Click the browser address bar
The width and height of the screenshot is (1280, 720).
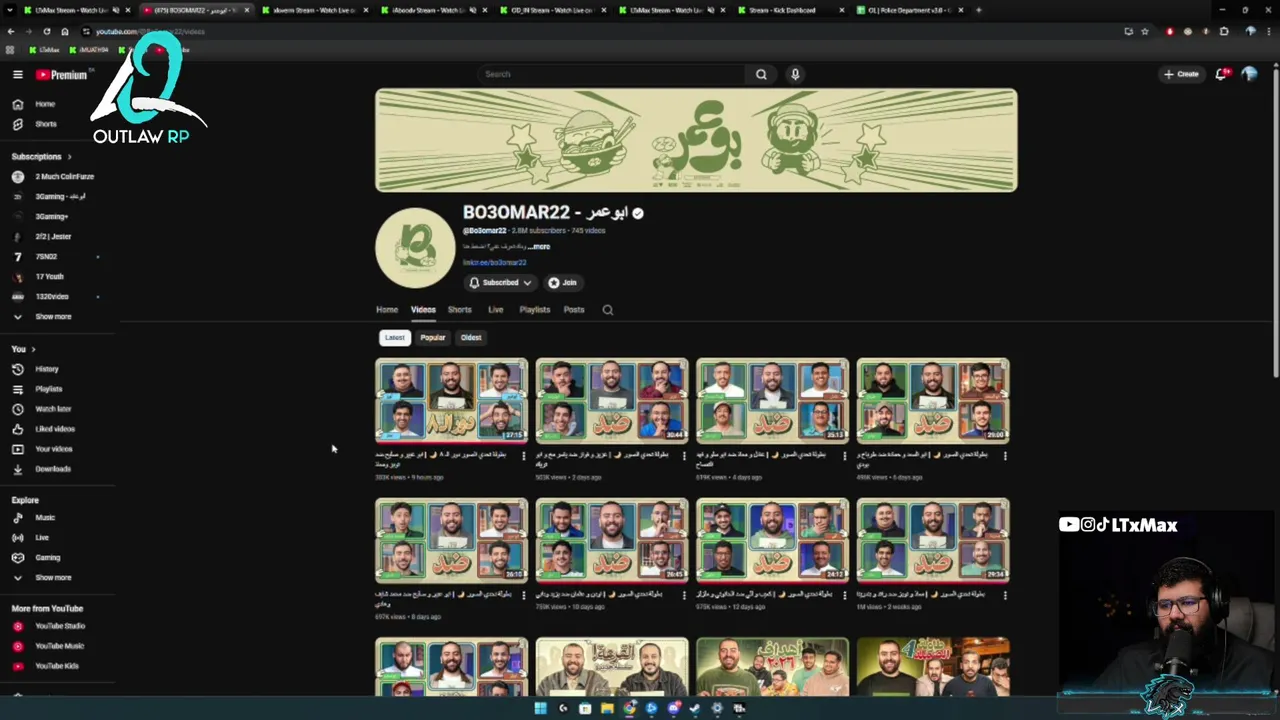(x=600, y=31)
